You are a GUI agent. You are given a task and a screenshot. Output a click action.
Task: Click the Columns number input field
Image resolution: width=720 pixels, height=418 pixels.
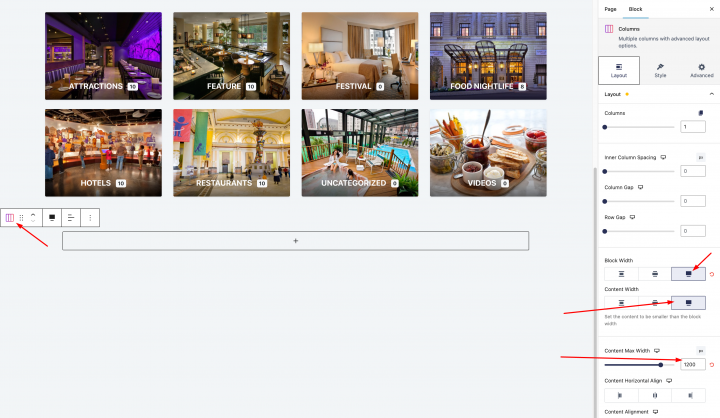(693, 127)
